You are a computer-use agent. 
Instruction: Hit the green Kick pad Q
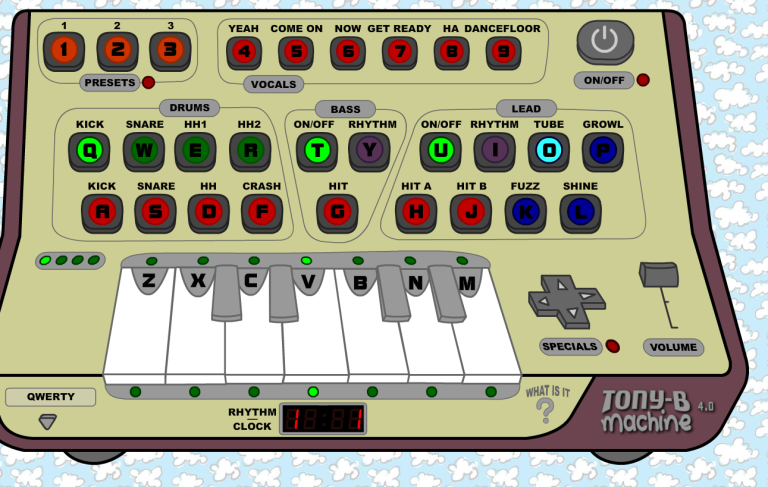89,150
